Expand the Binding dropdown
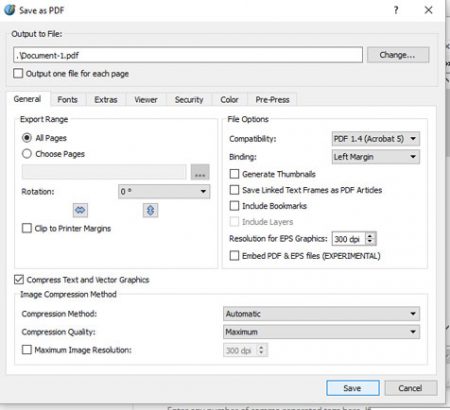450x410 pixels. [376, 157]
